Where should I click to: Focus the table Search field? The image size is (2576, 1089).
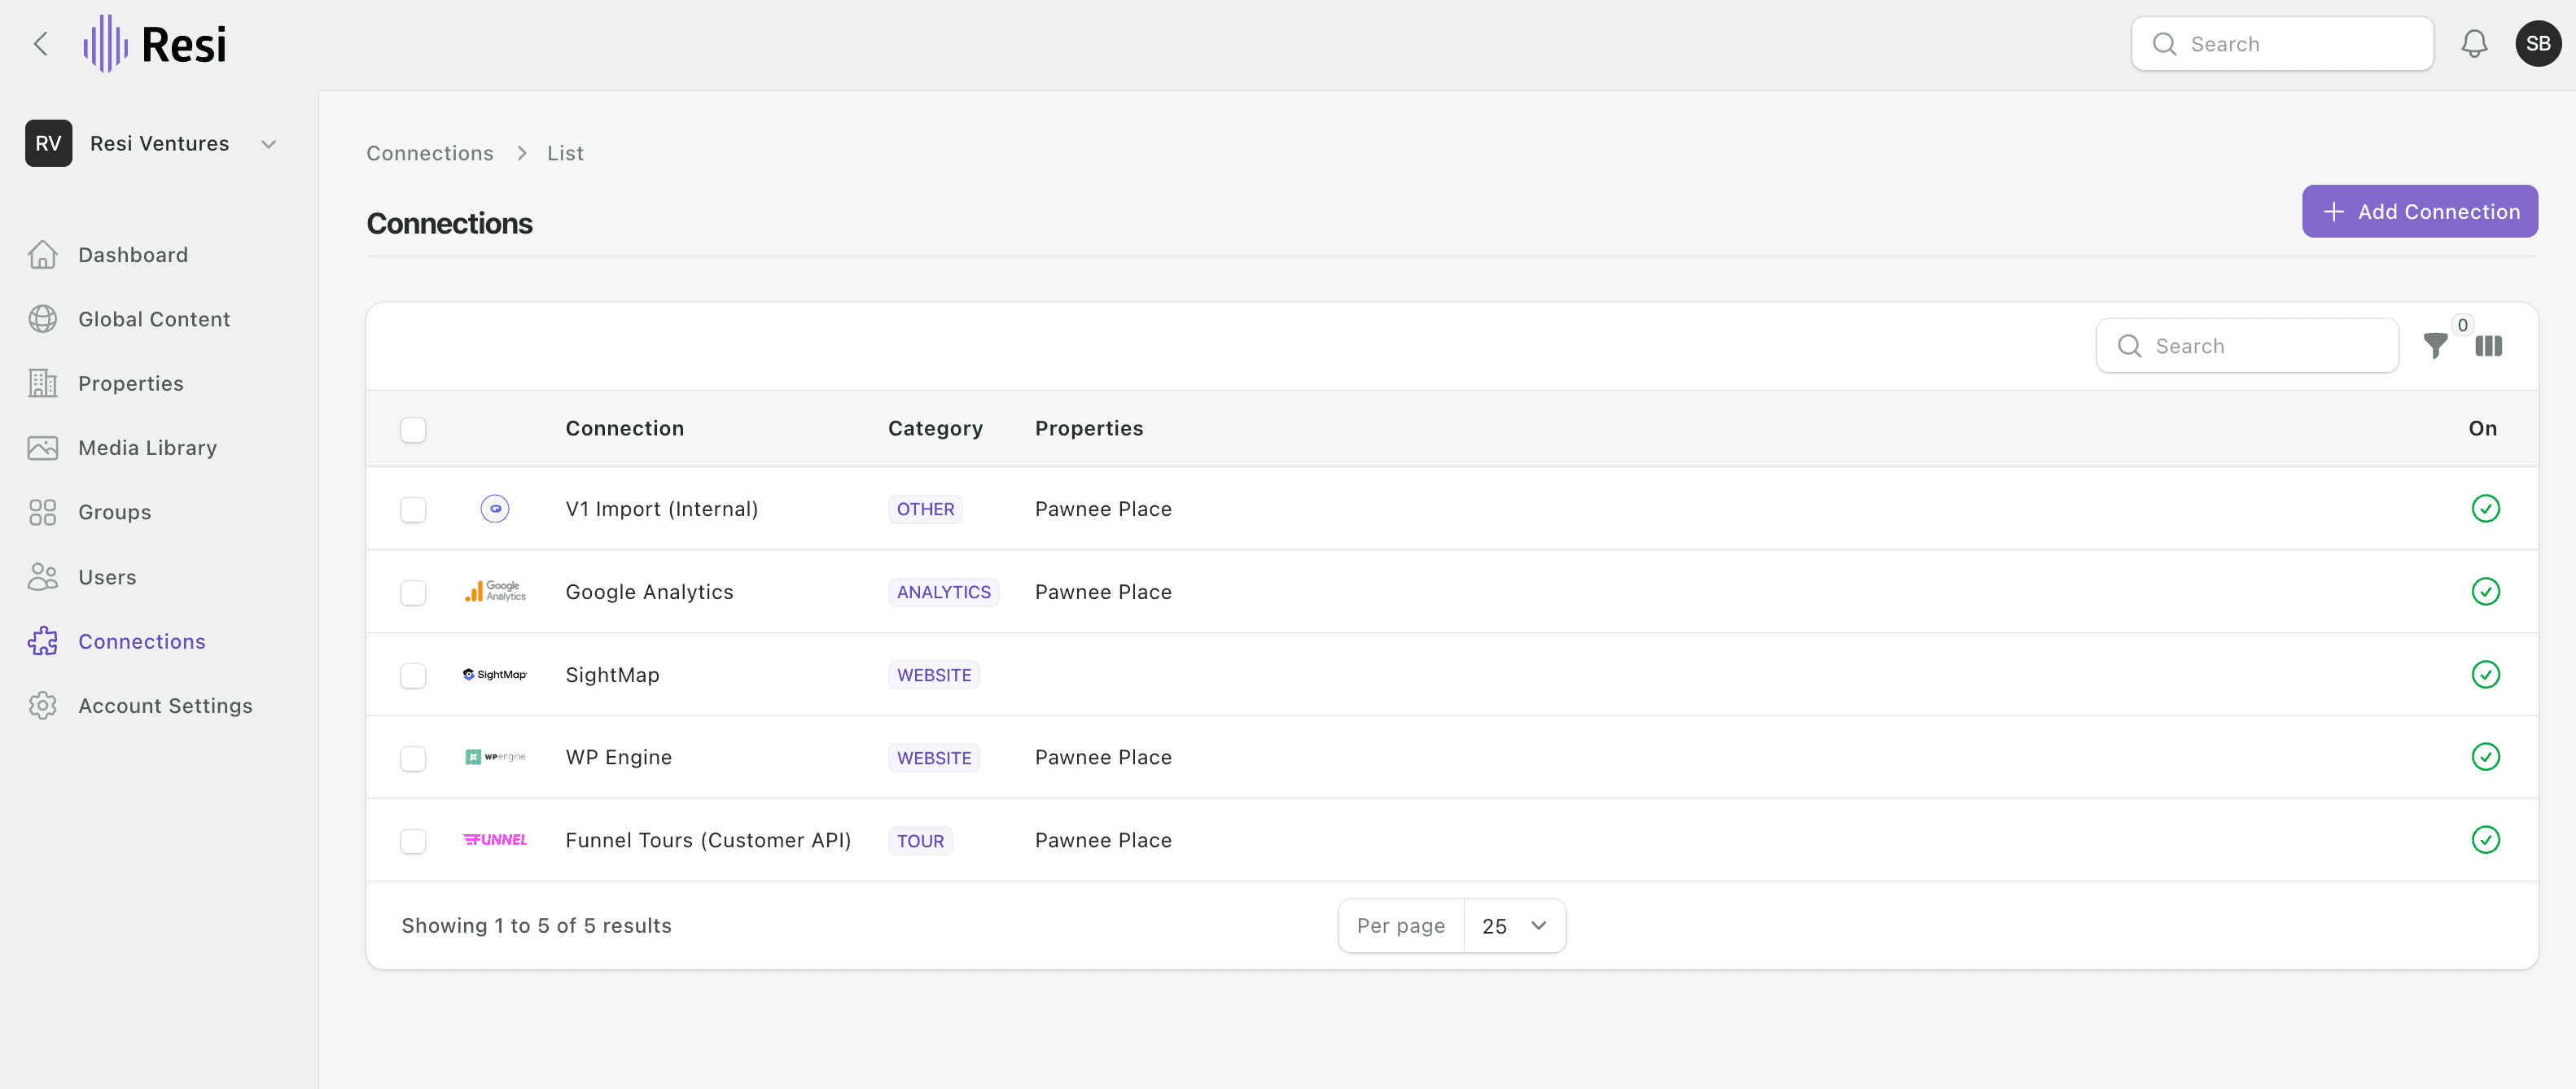coord(2247,346)
